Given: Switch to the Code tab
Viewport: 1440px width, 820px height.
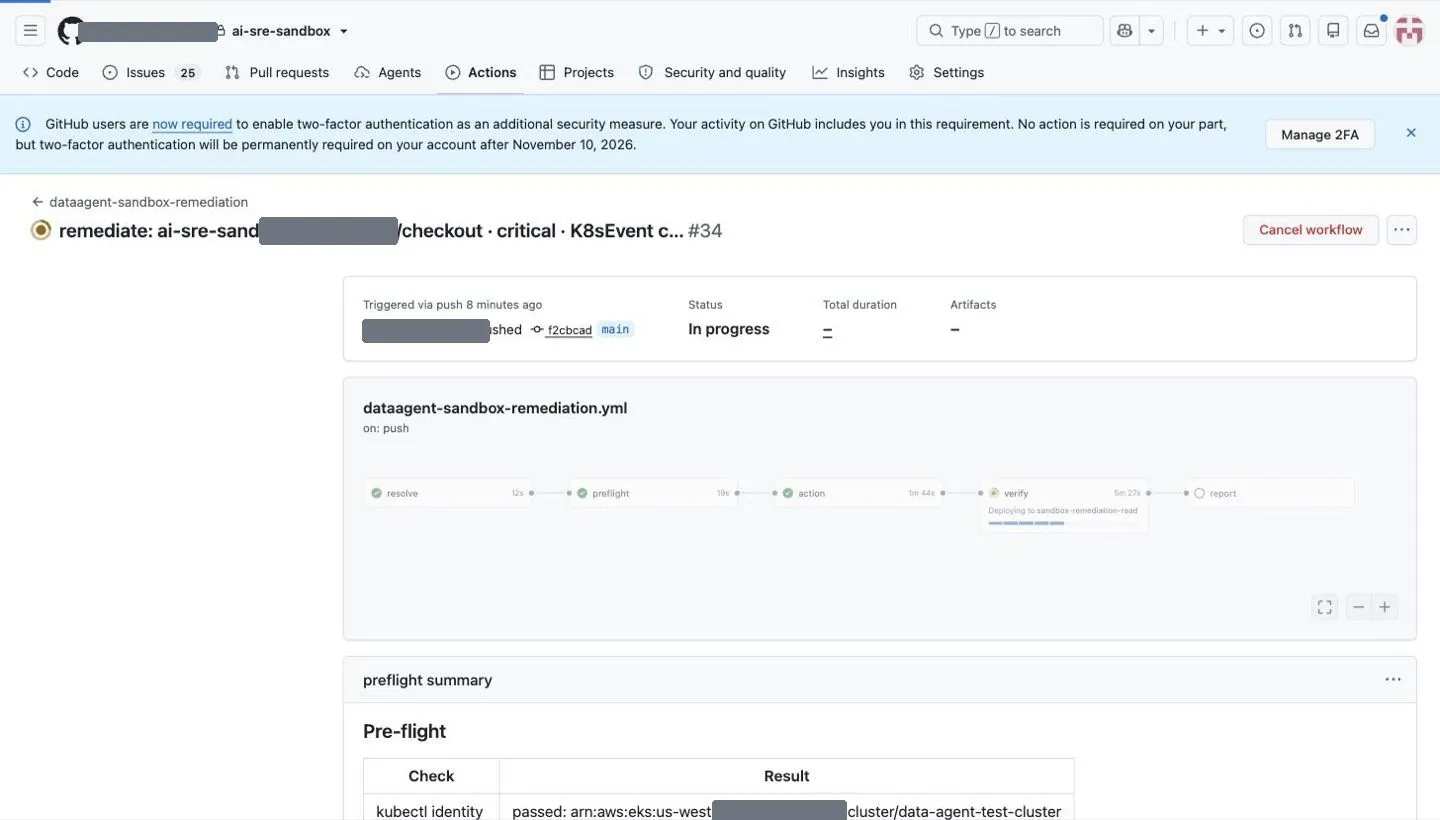Looking at the screenshot, I should pos(51,72).
